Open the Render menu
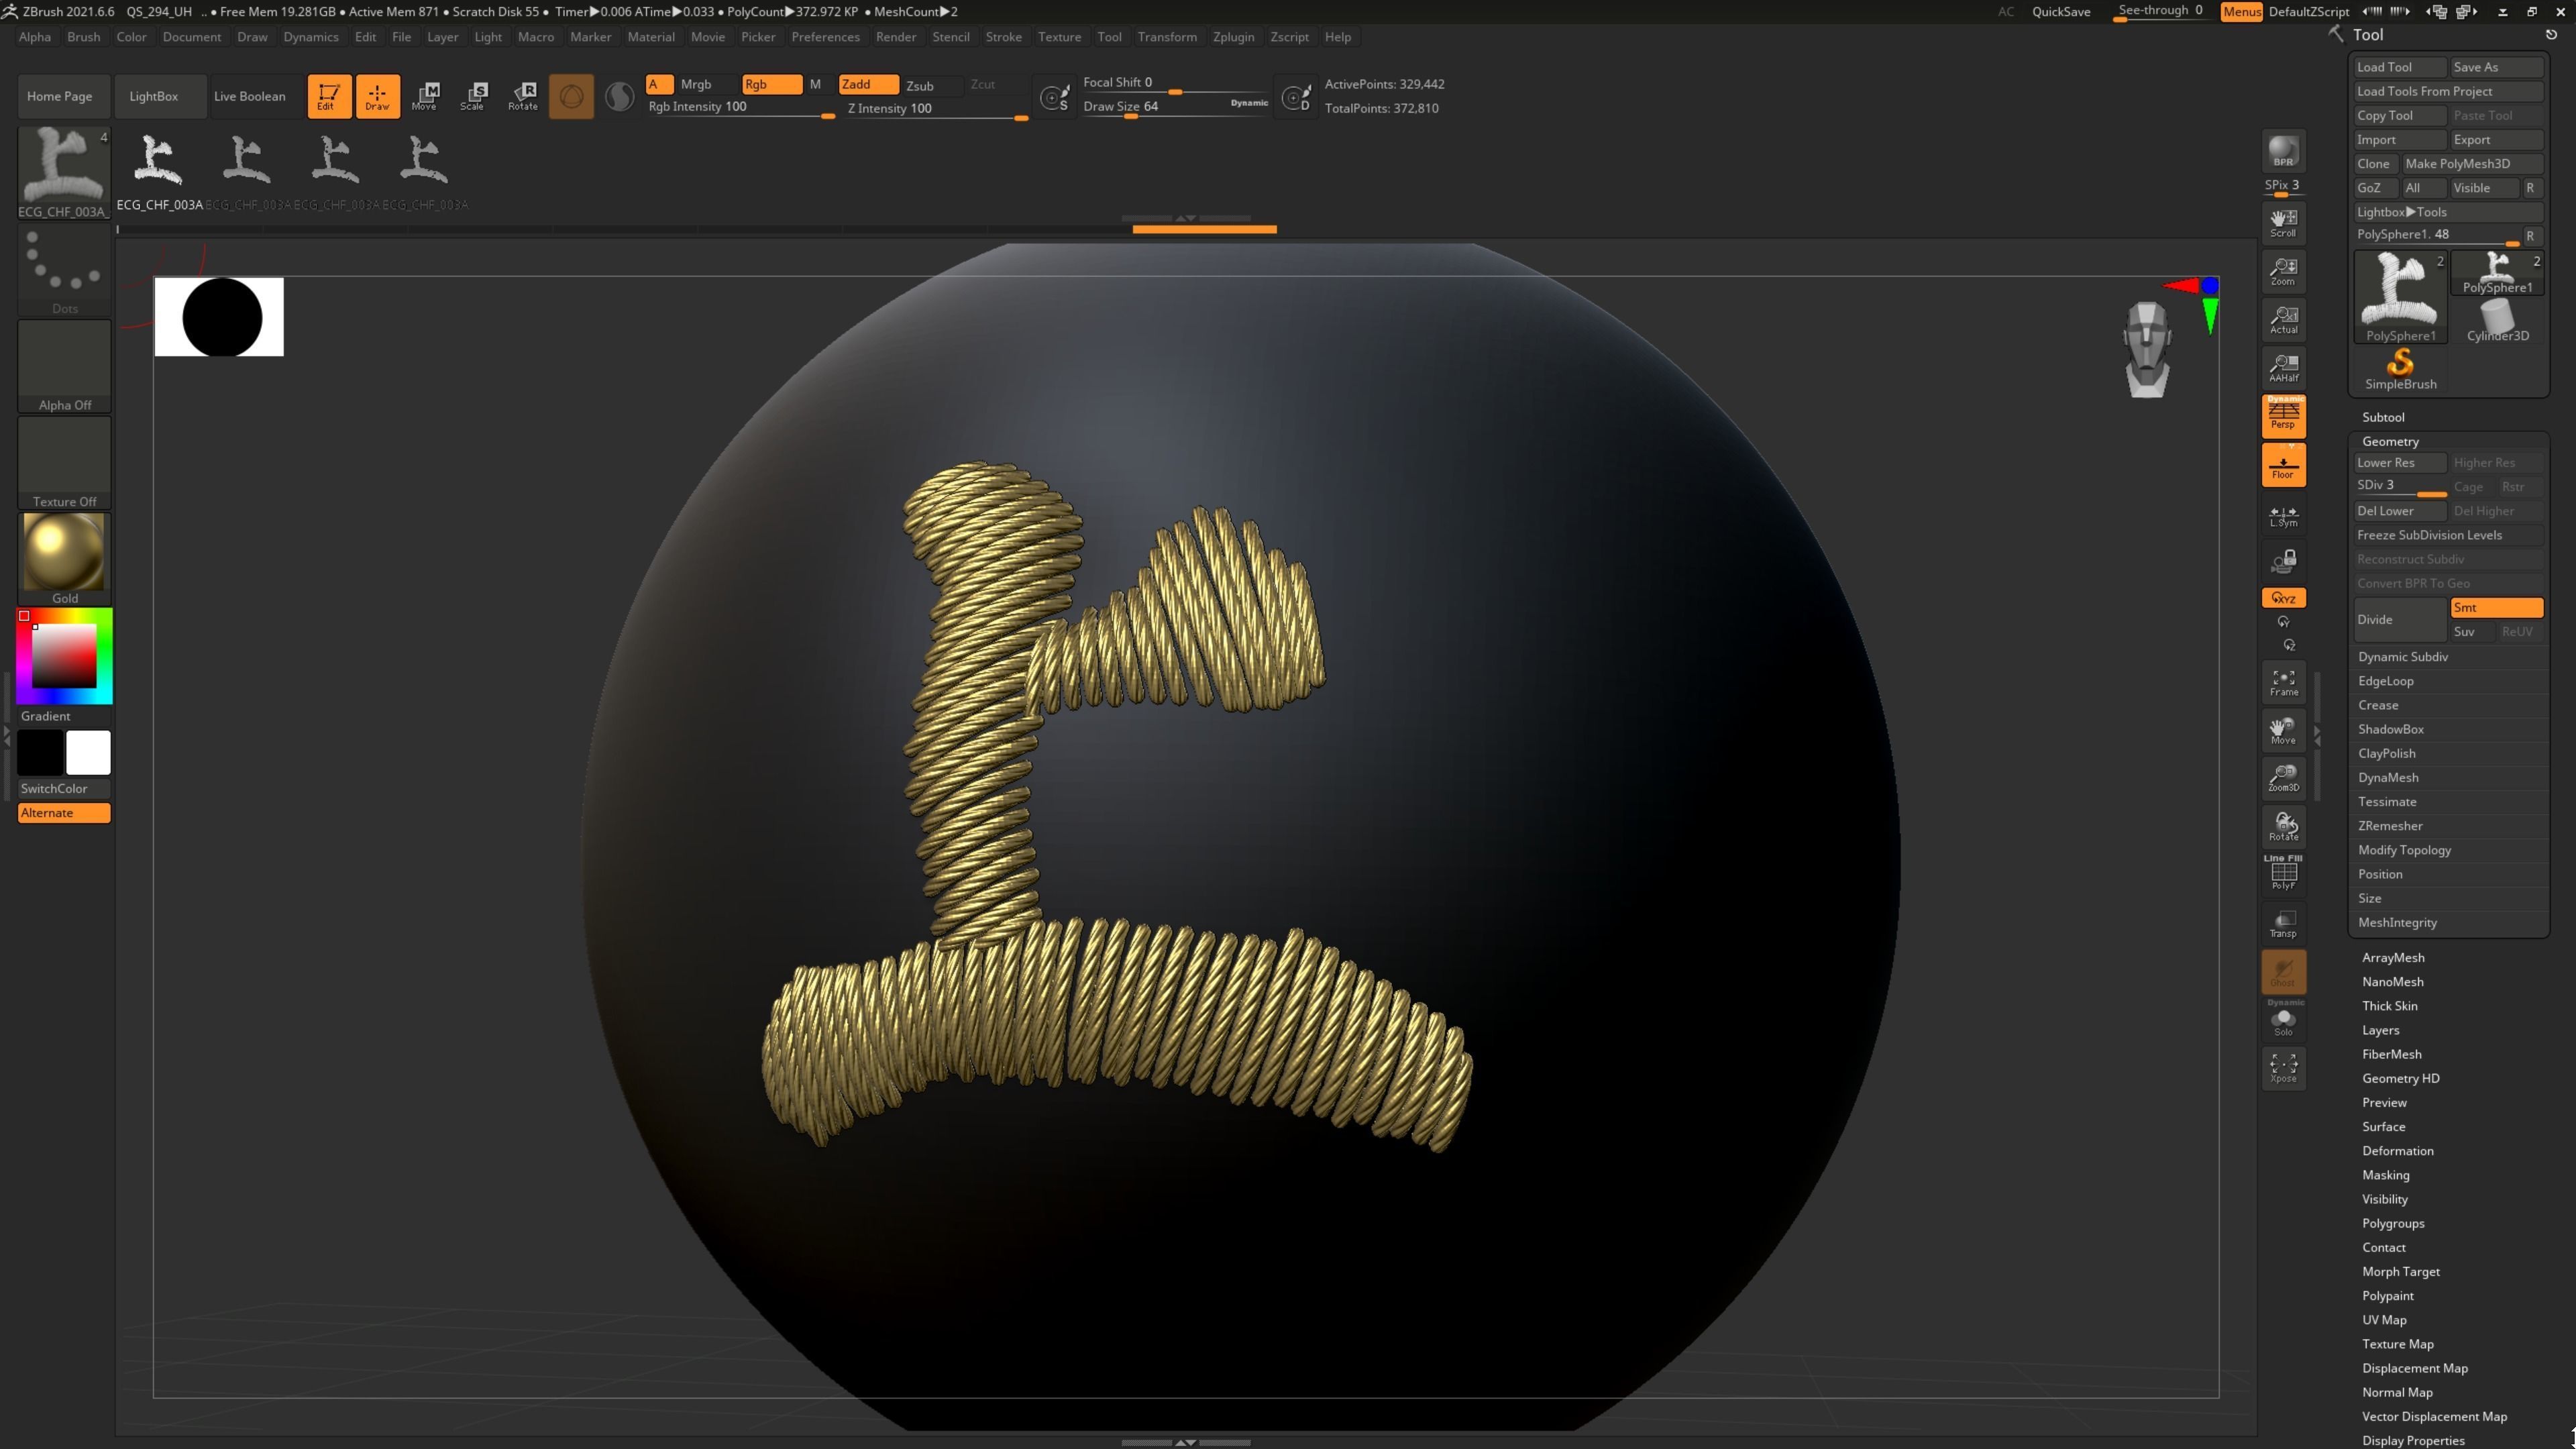The image size is (2576, 1449). (895, 37)
